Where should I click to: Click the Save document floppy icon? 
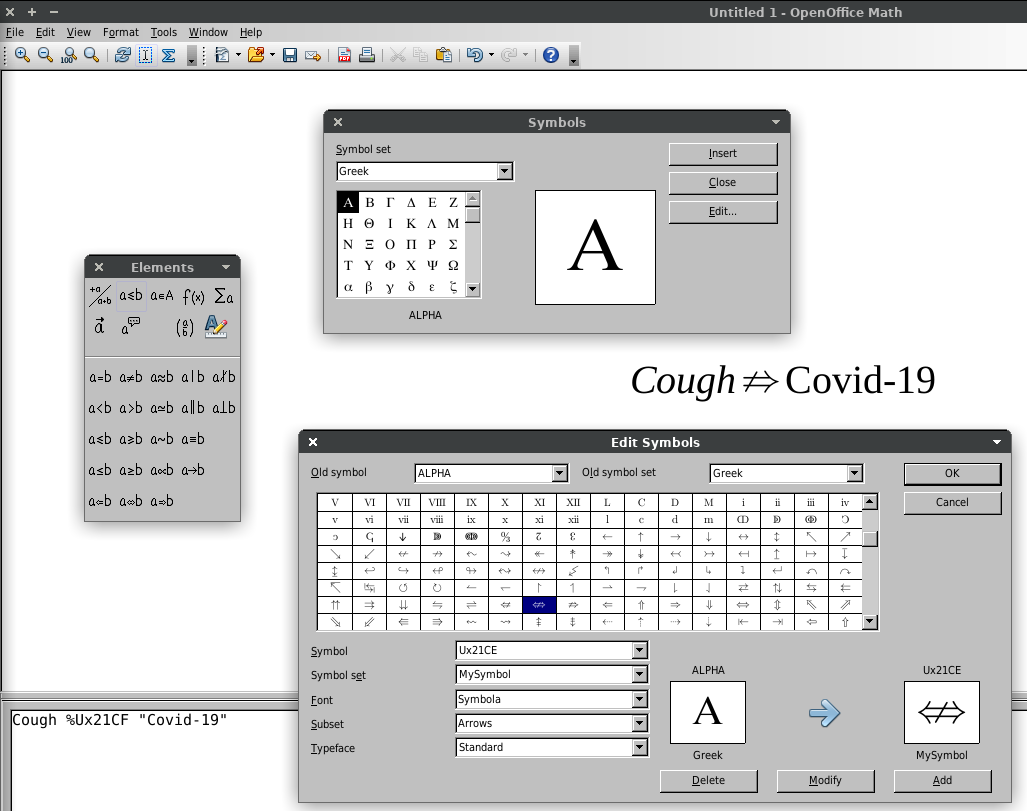(x=290, y=55)
